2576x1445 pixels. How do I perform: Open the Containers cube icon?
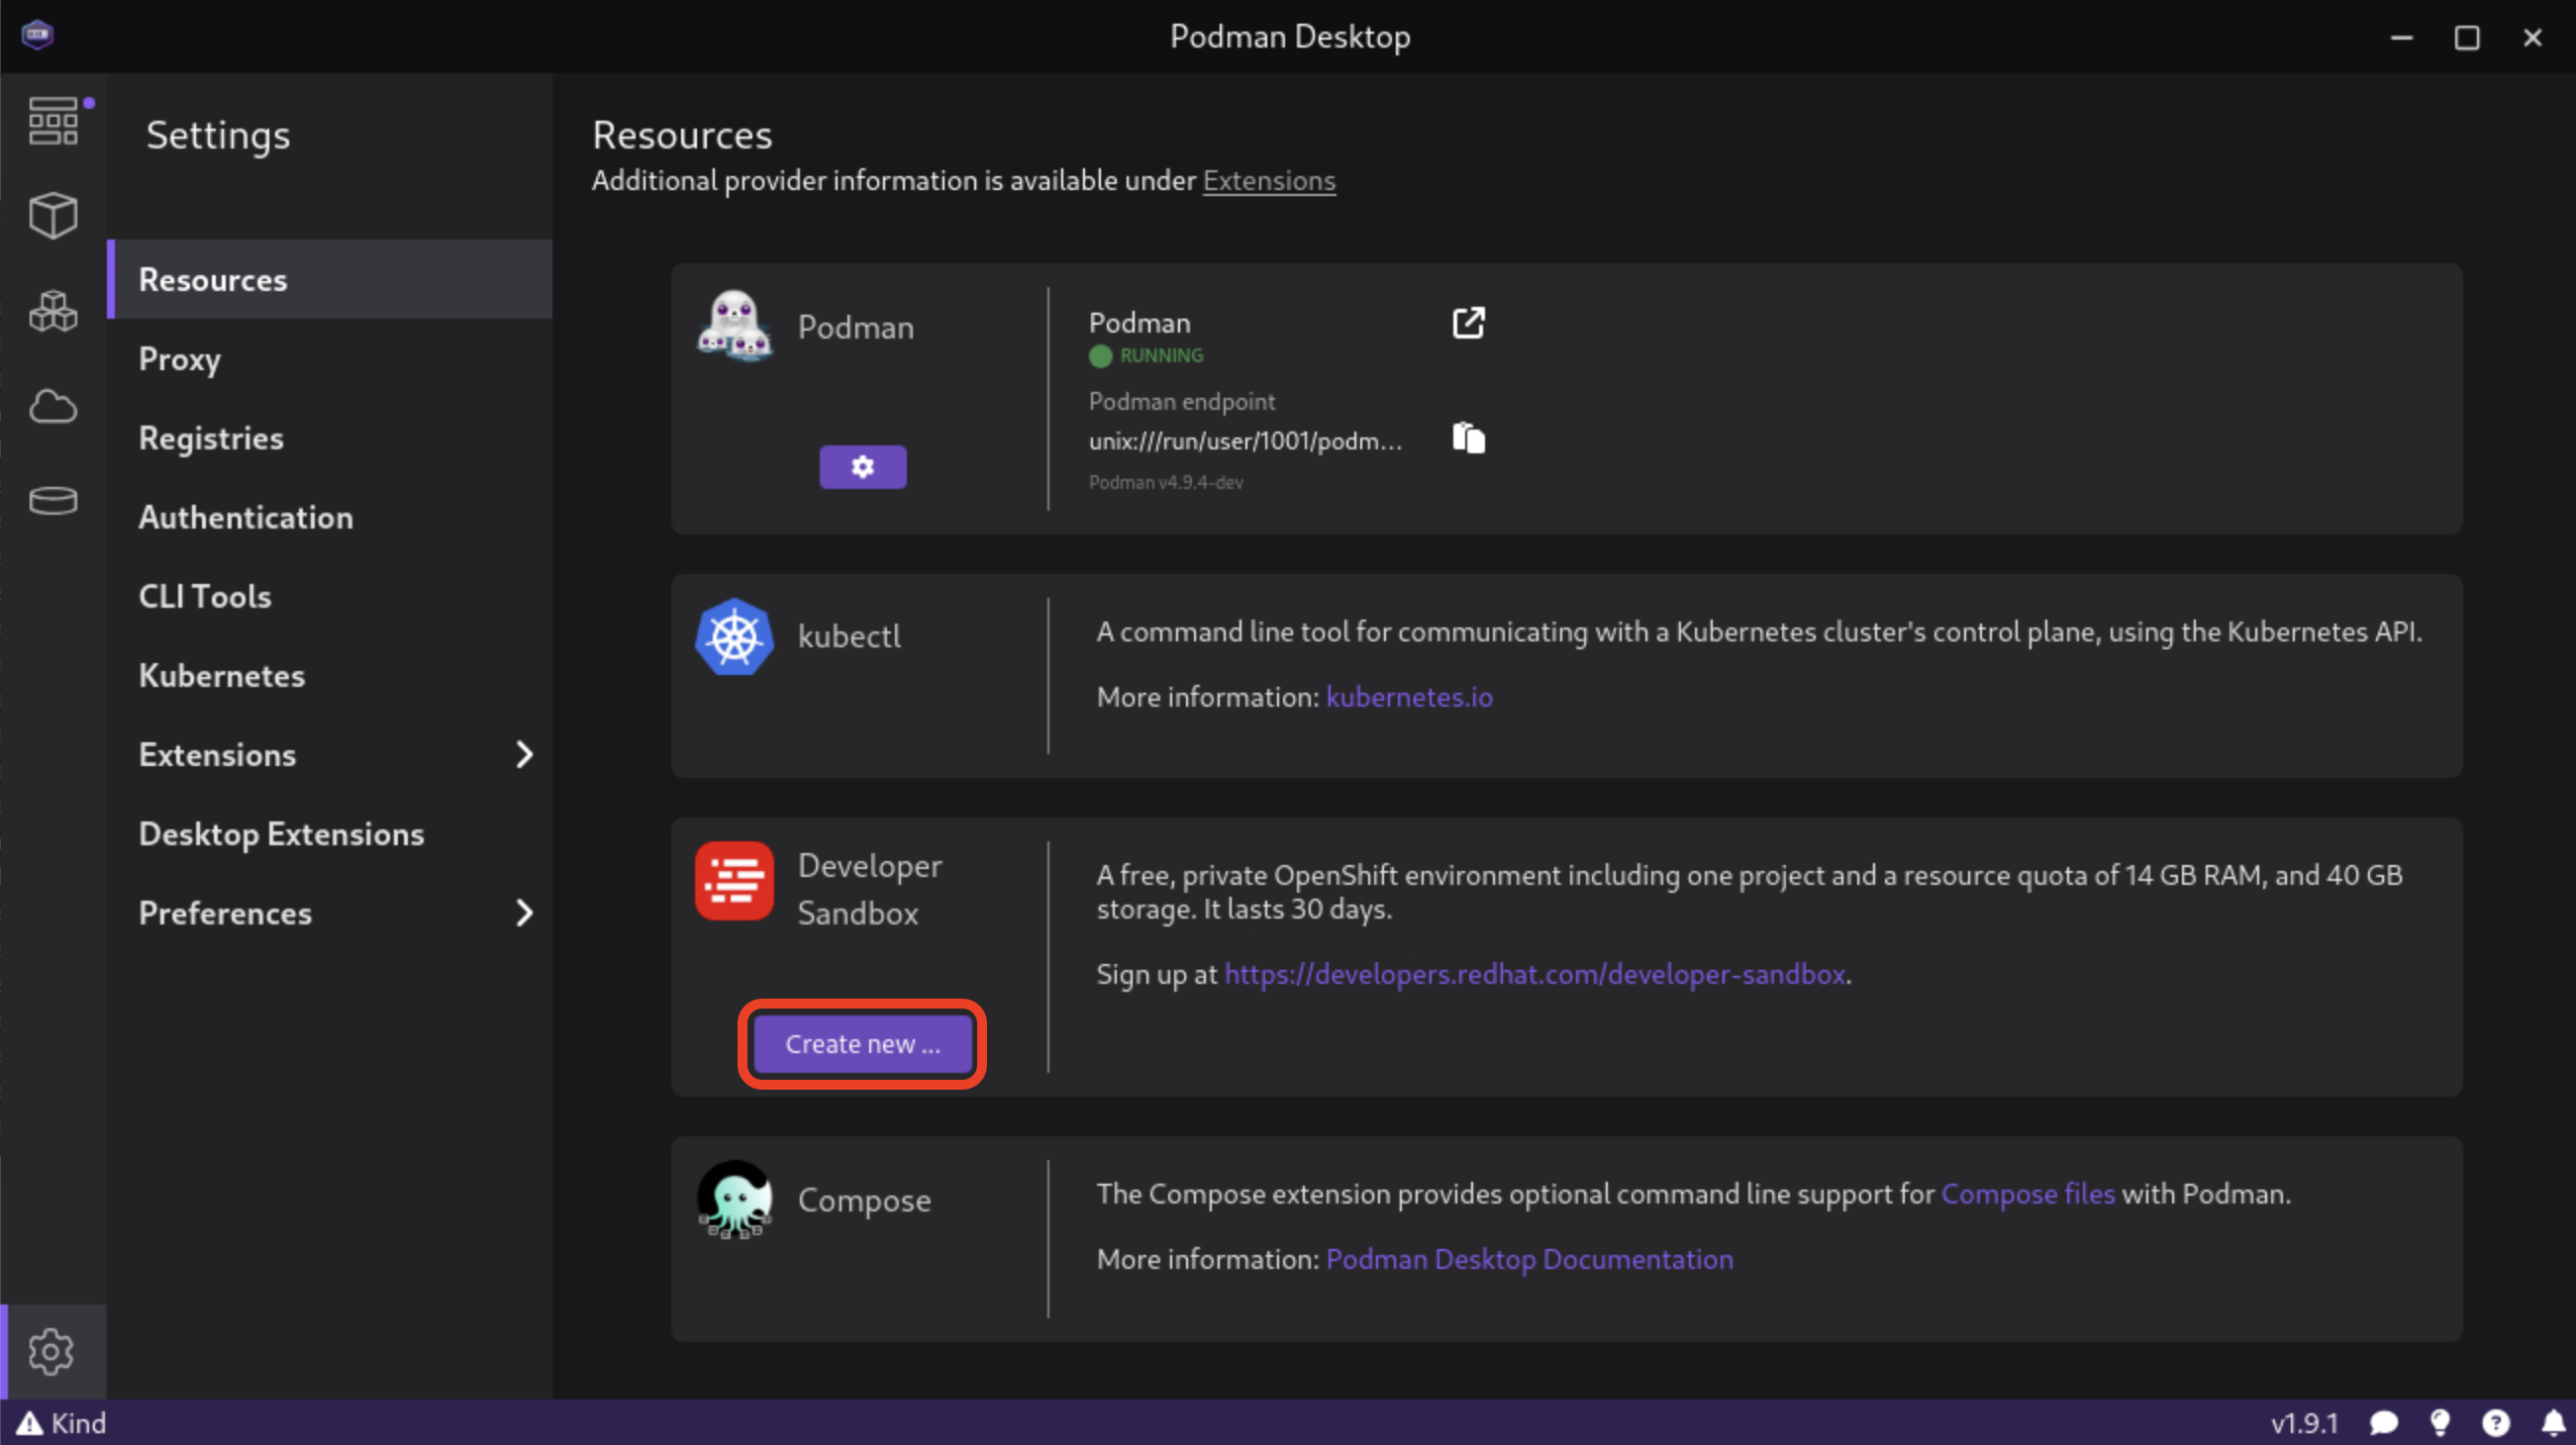coord(53,215)
